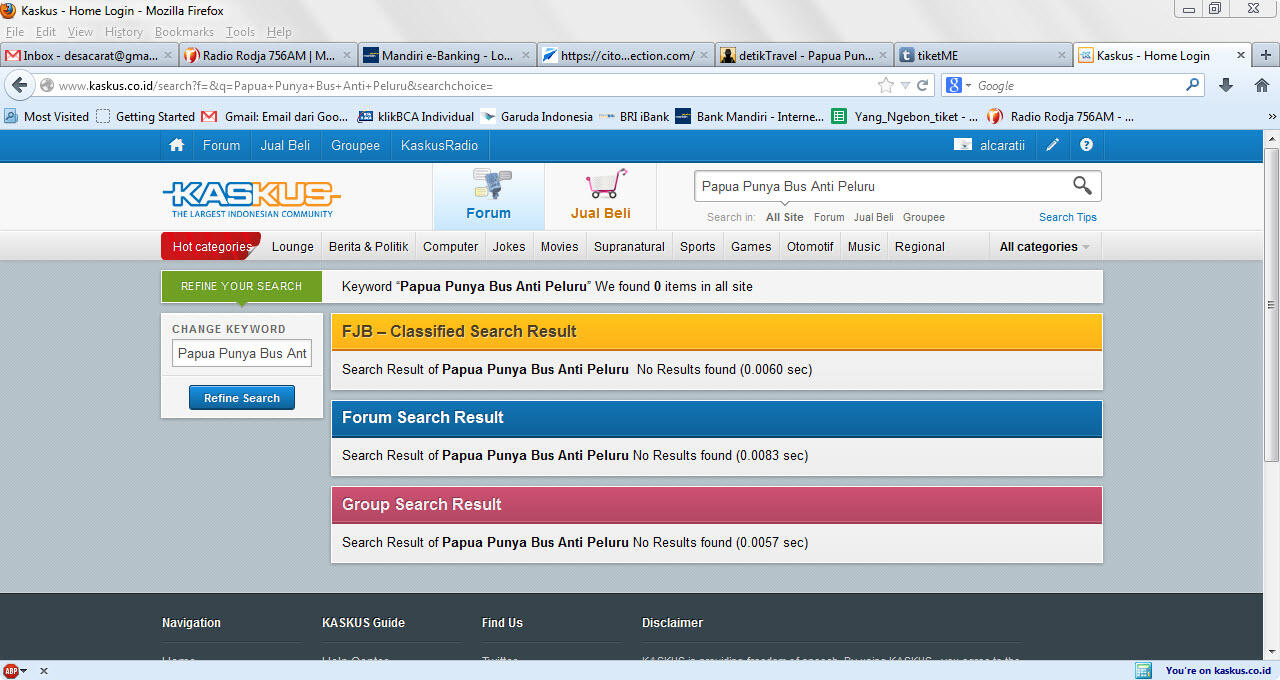1280x680 pixels.
Task: Open new tab with plus button
Action: click(x=1266, y=55)
